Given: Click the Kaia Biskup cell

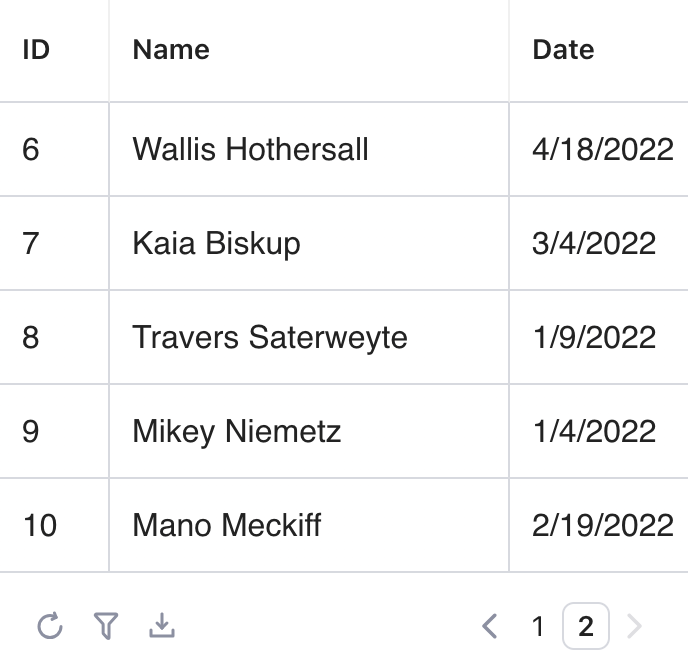Looking at the screenshot, I should tap(216, 243).
